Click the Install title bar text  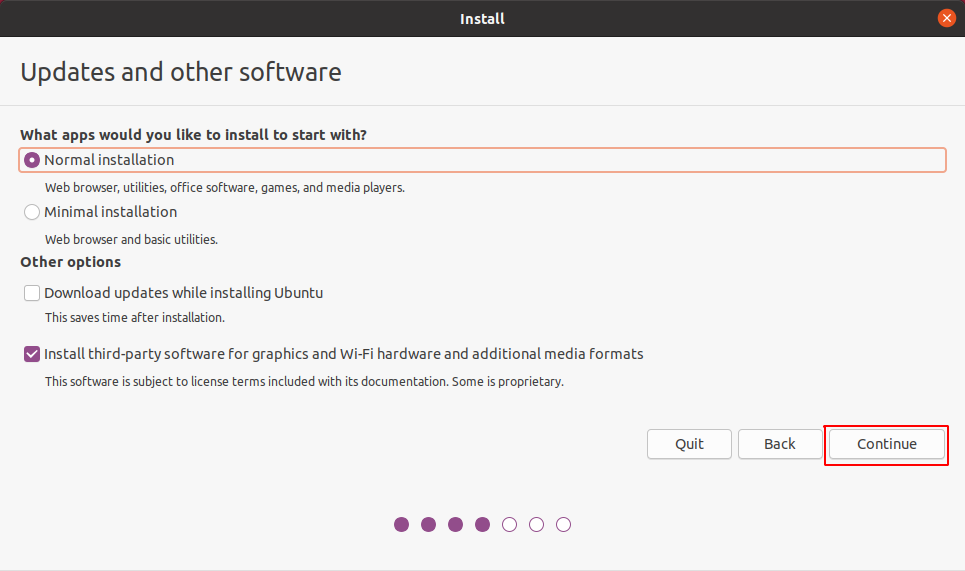[482, 18]
